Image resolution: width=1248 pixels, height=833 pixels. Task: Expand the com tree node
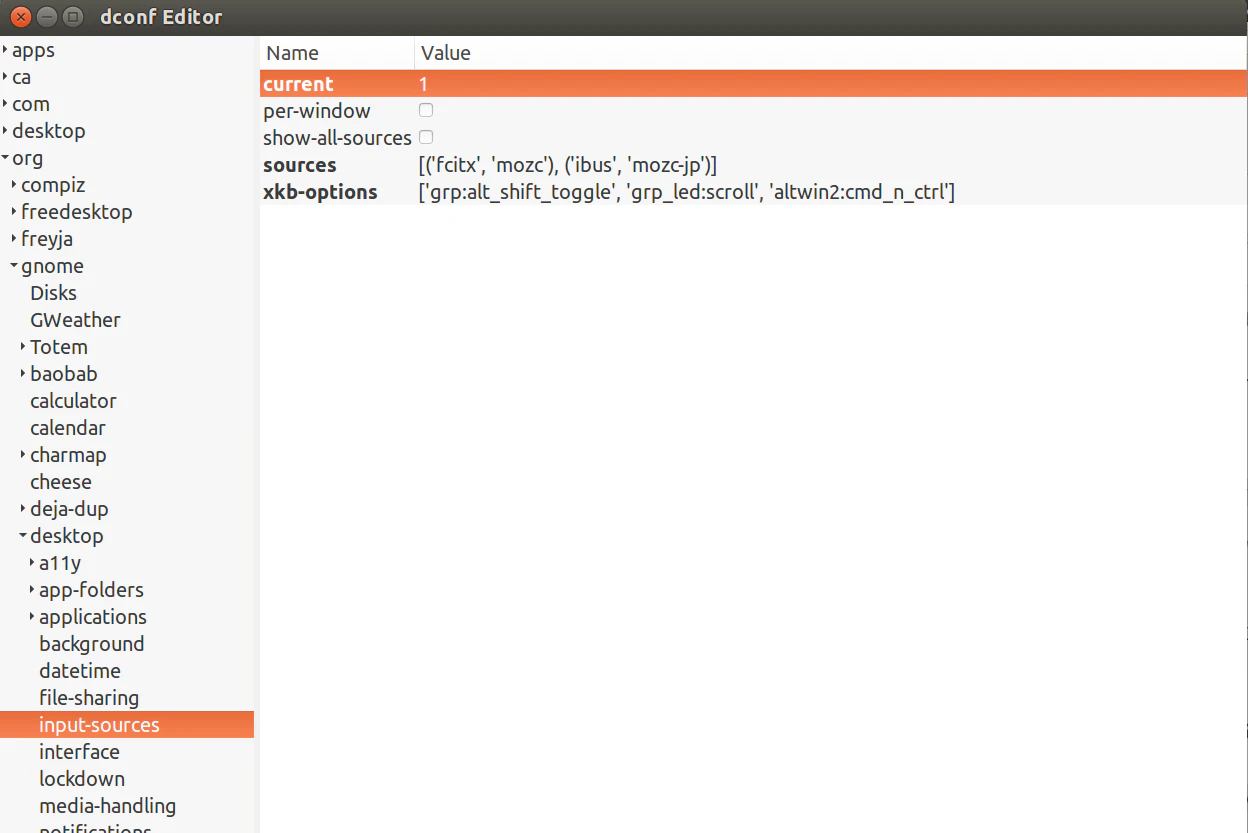pos(5,104)
